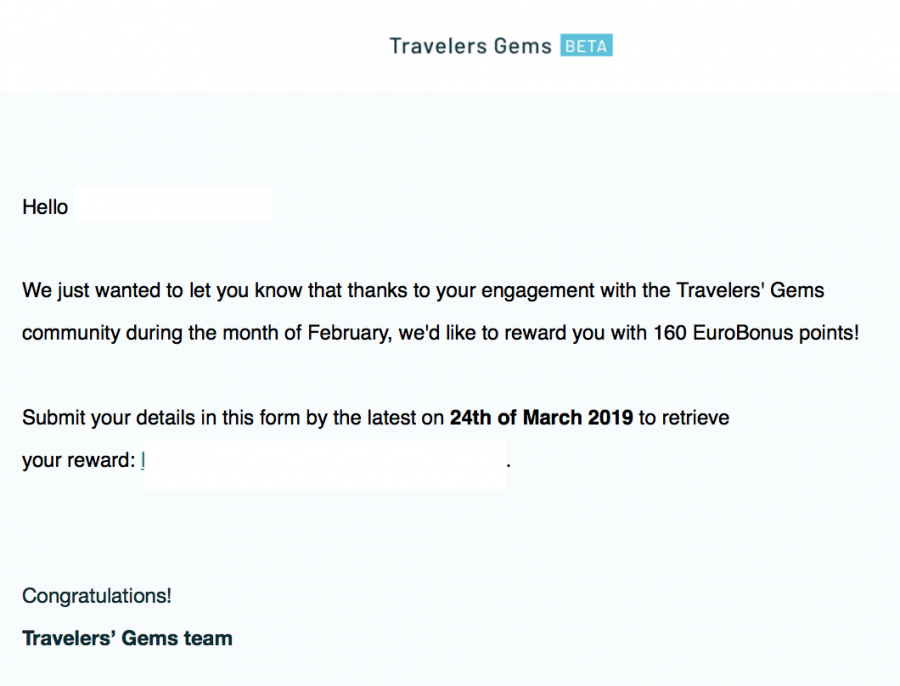900x686 pixels.
Task: Click the bold "24th of March 2019" date
Action: pyautogui.click(x=541, y=418)
